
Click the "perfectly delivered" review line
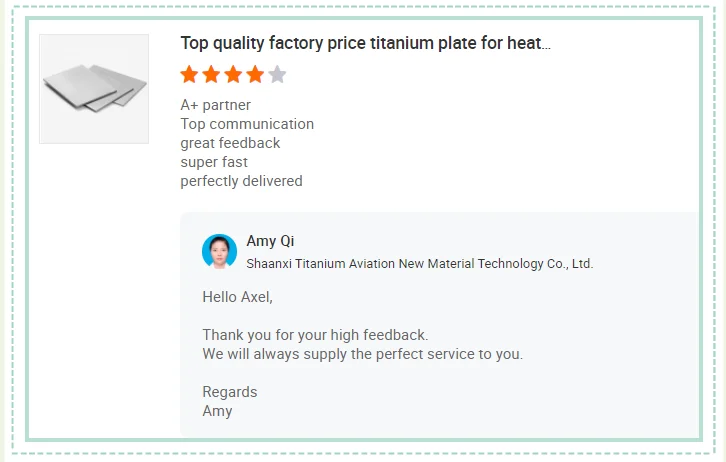coord(241,181)
